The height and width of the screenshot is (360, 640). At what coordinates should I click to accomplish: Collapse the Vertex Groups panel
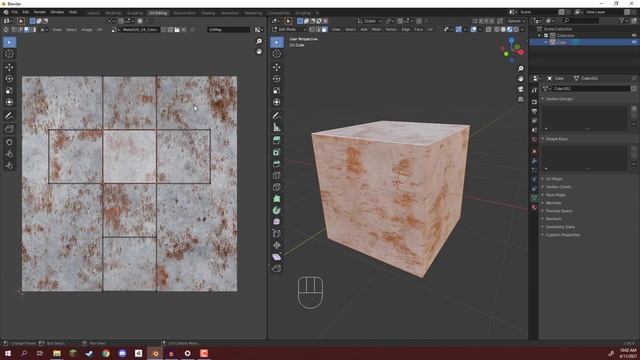pos(559,99)
